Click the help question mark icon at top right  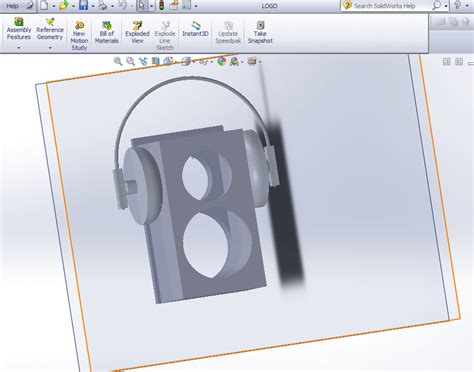coord(458,5)
